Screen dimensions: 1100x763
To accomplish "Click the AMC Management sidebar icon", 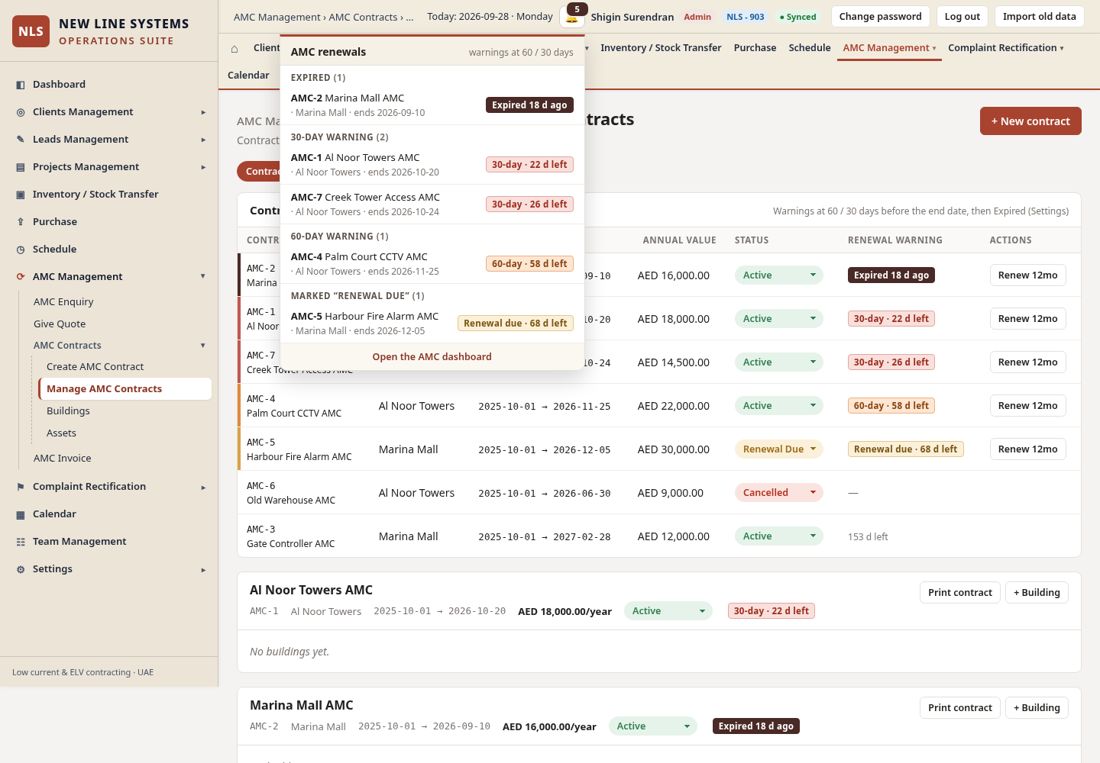I will [x=20, y=276].
